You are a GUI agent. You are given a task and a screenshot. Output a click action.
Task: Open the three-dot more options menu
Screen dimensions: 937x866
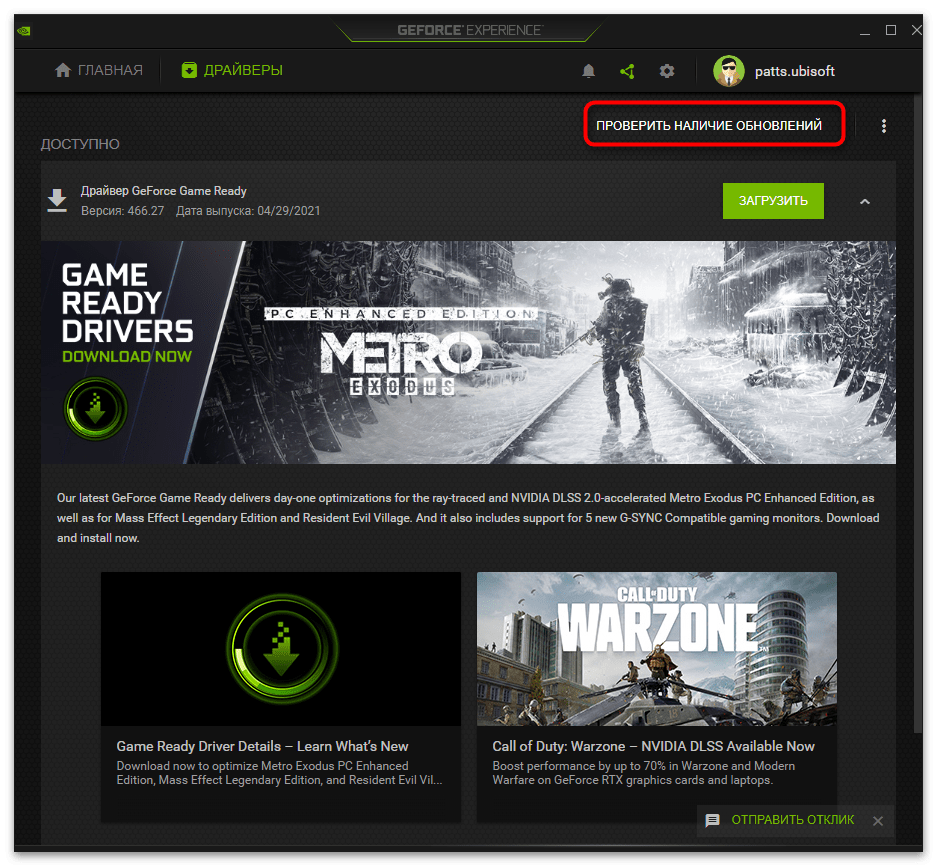(x=883, y=126)
